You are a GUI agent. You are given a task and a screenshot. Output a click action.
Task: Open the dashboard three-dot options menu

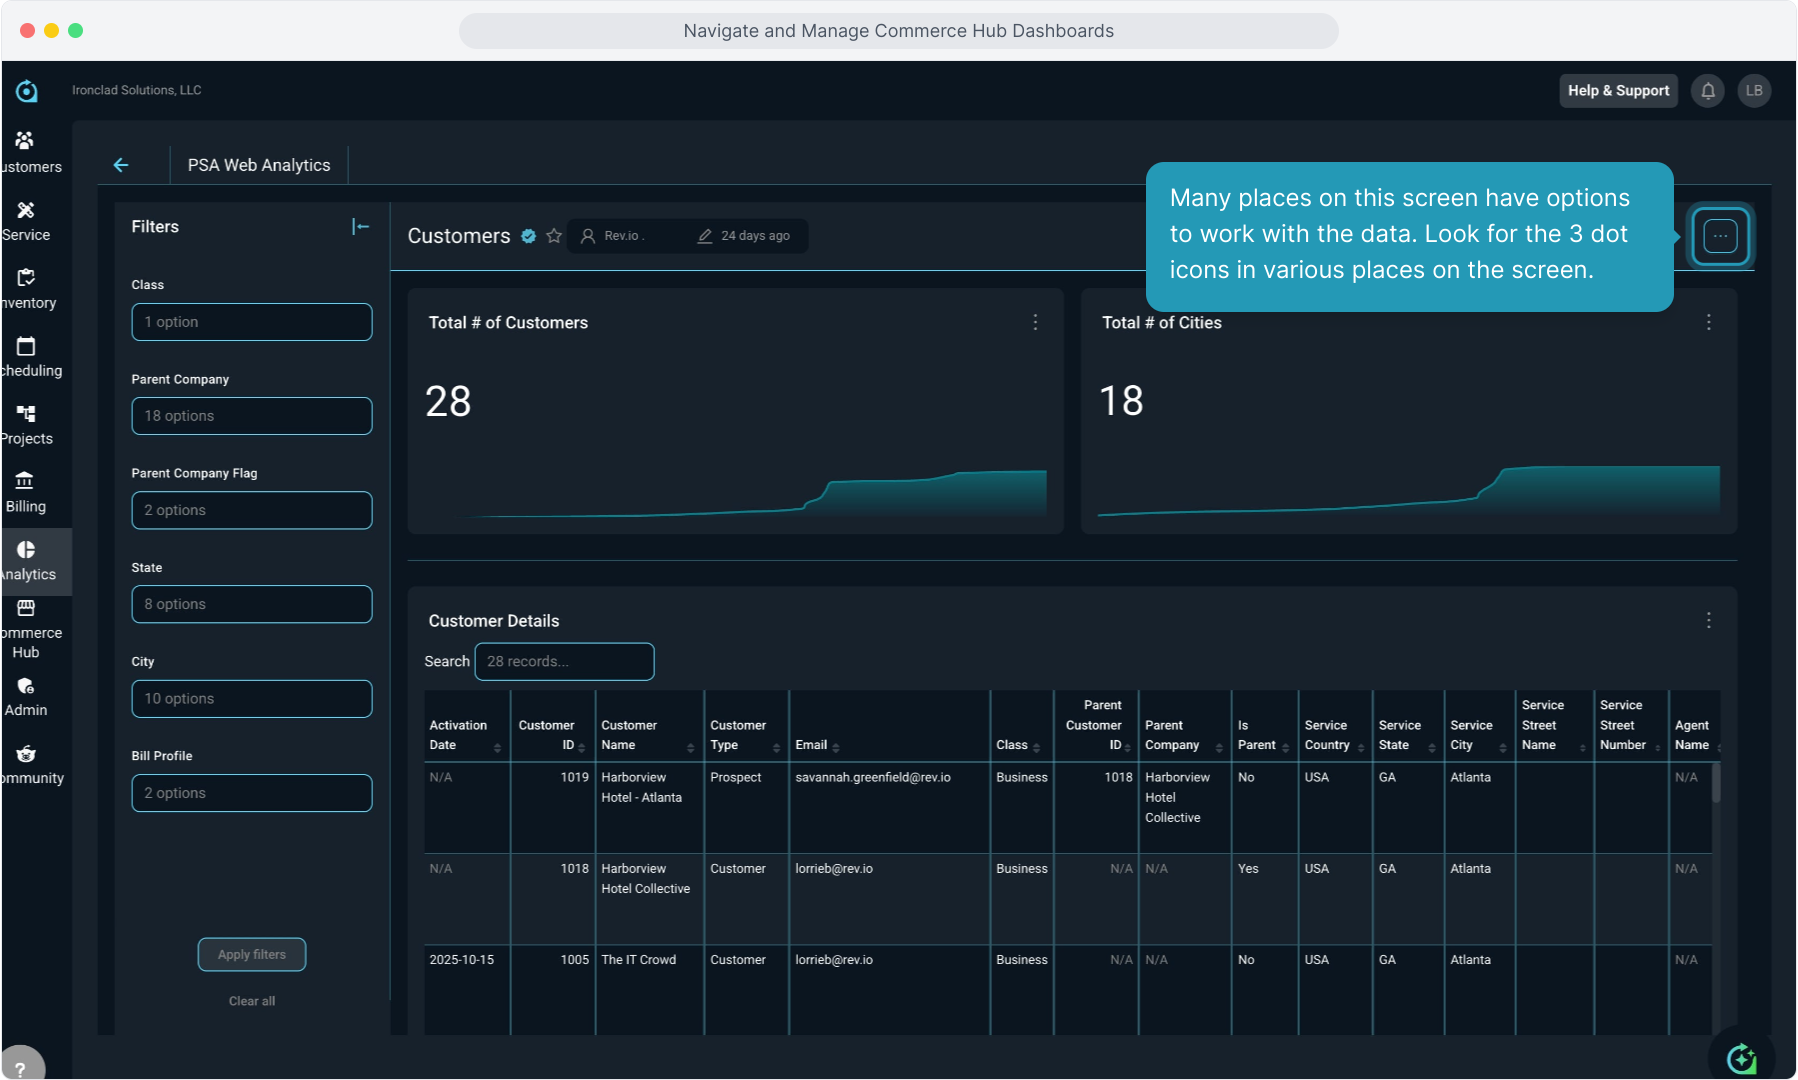1720,236
